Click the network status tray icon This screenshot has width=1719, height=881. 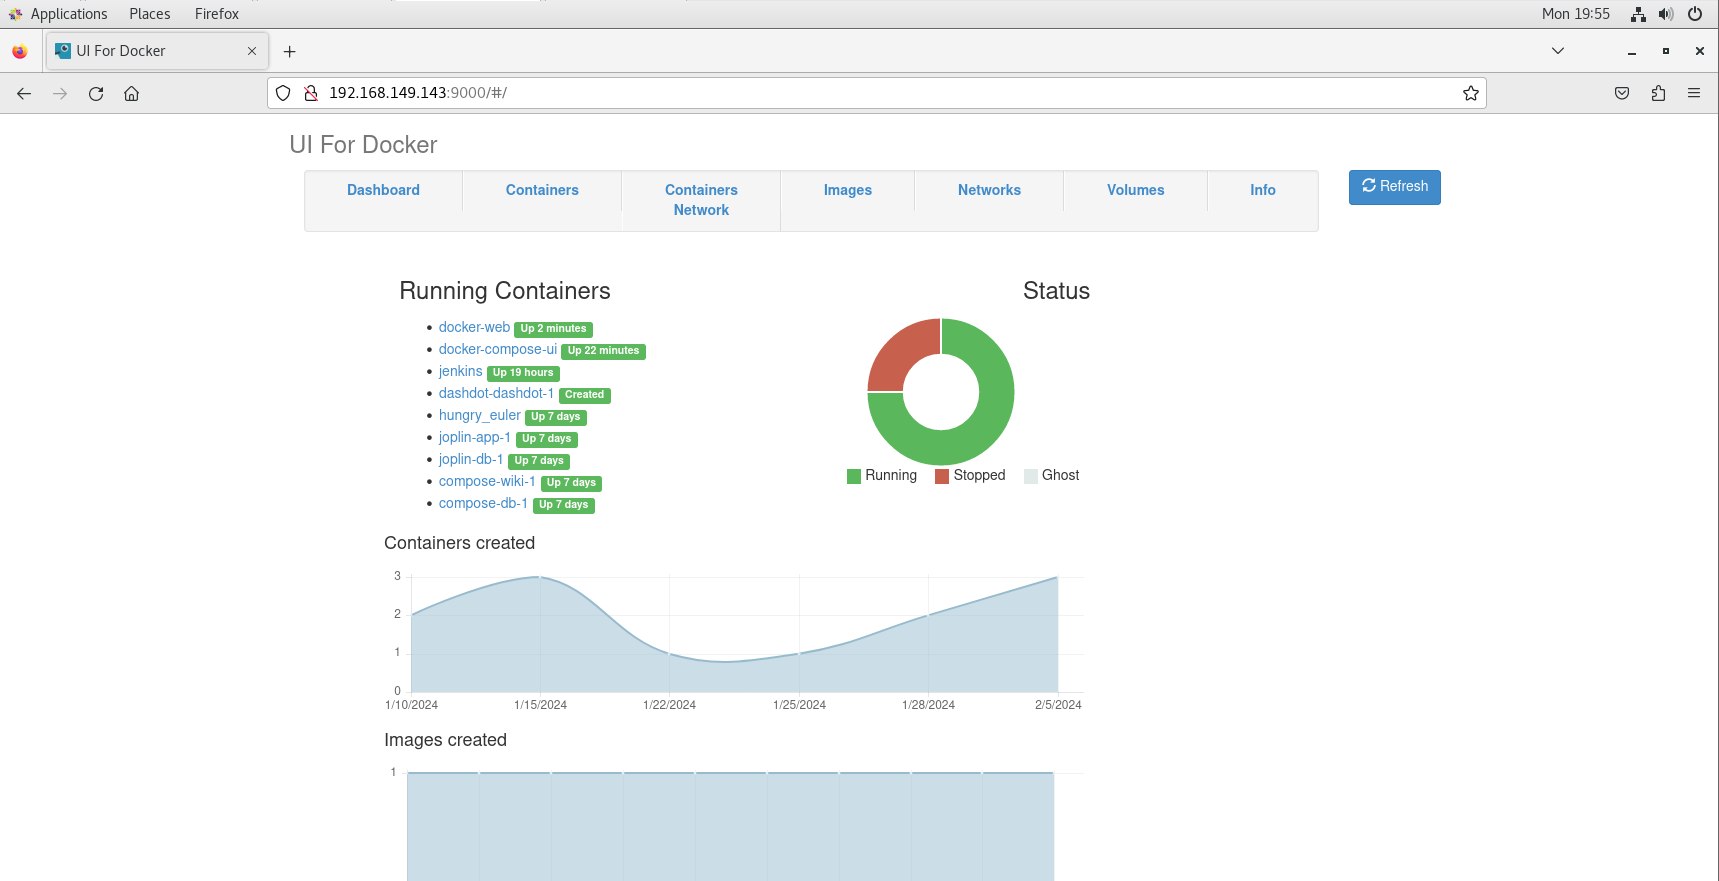(1638, 14)
